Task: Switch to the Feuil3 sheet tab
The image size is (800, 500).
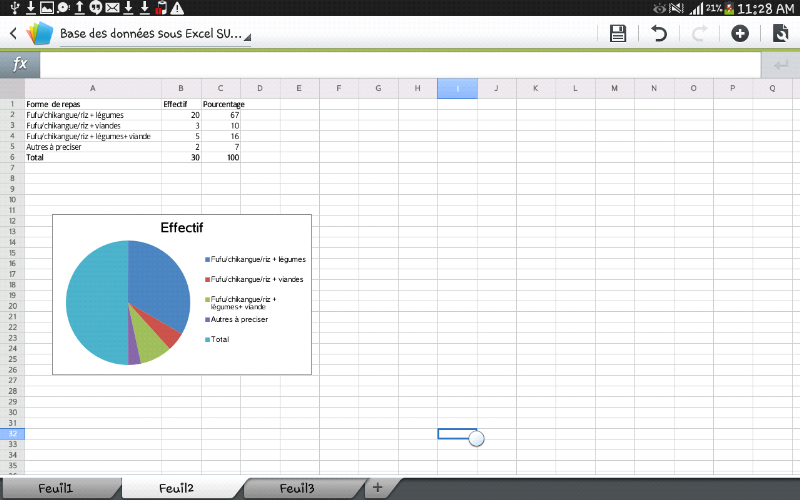Action: pos(297,488)
